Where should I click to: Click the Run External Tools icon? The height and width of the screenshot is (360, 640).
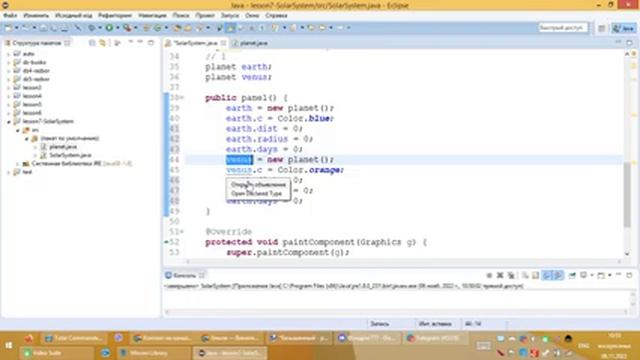pos(127,28)
